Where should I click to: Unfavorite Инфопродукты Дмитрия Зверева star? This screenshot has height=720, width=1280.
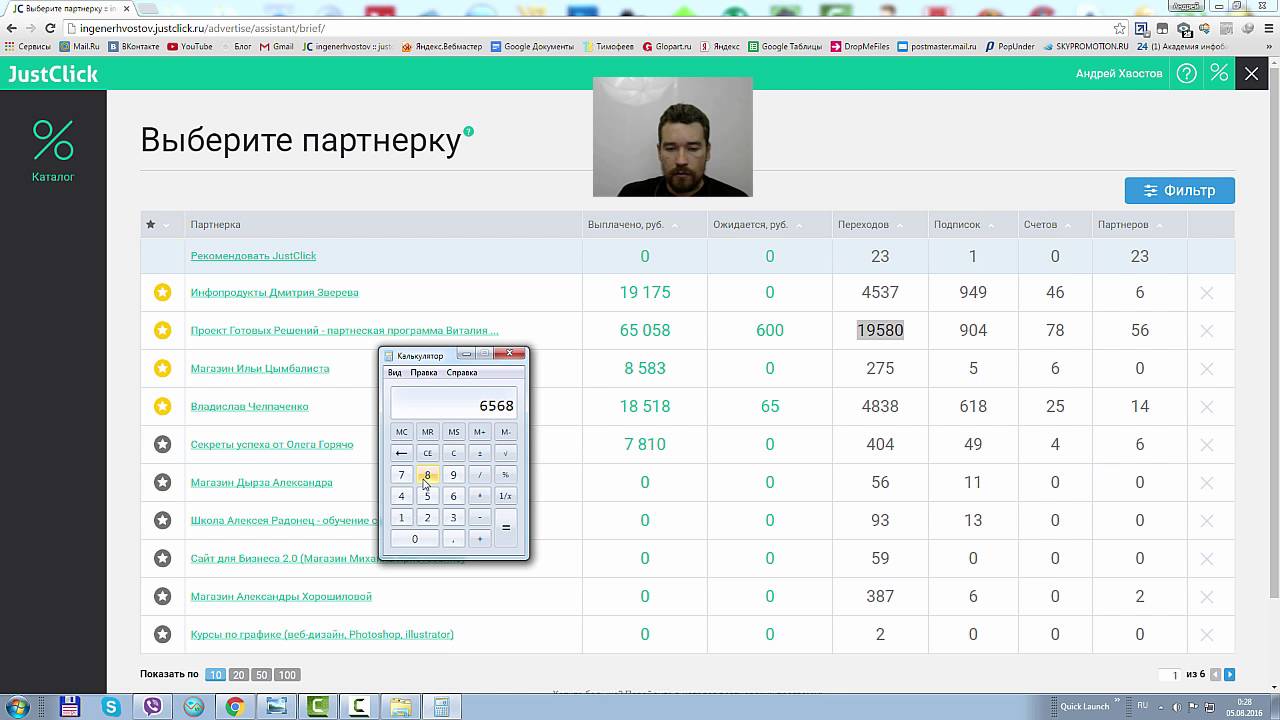point(162,293)
